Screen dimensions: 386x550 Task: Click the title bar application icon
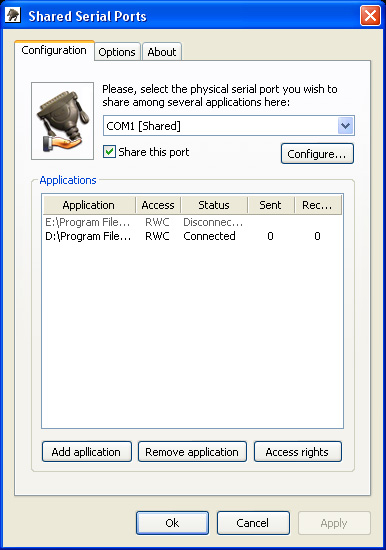pos(13,16)
